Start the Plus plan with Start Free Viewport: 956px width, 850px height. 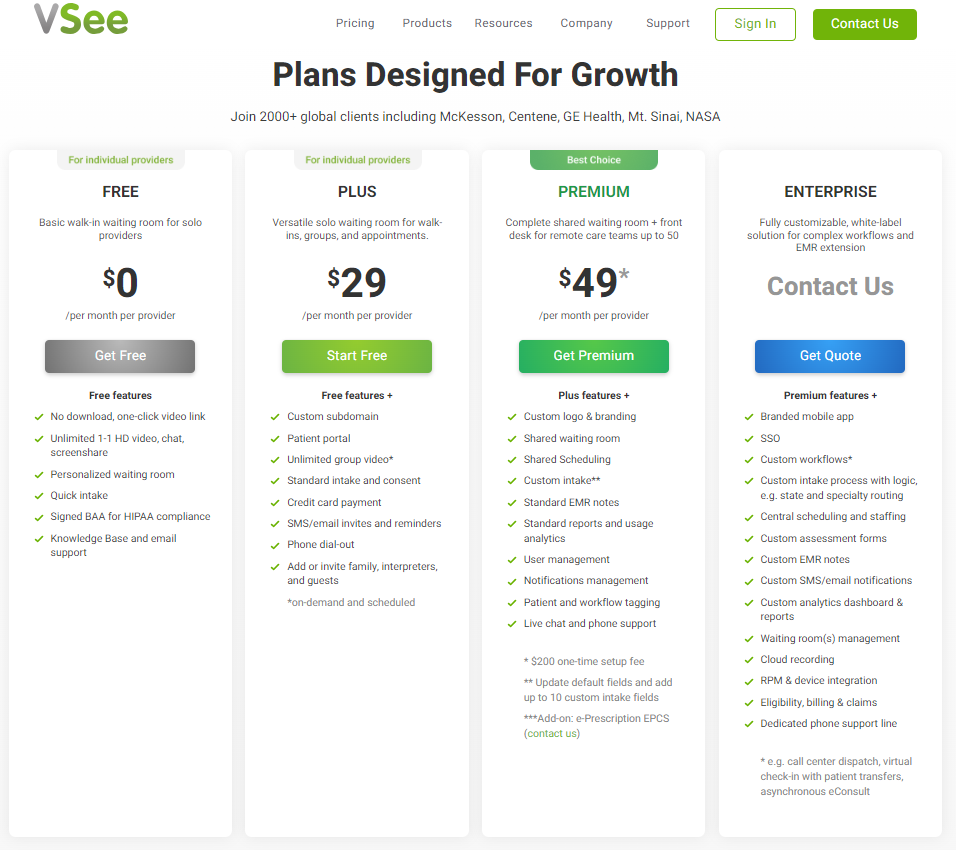357,356
